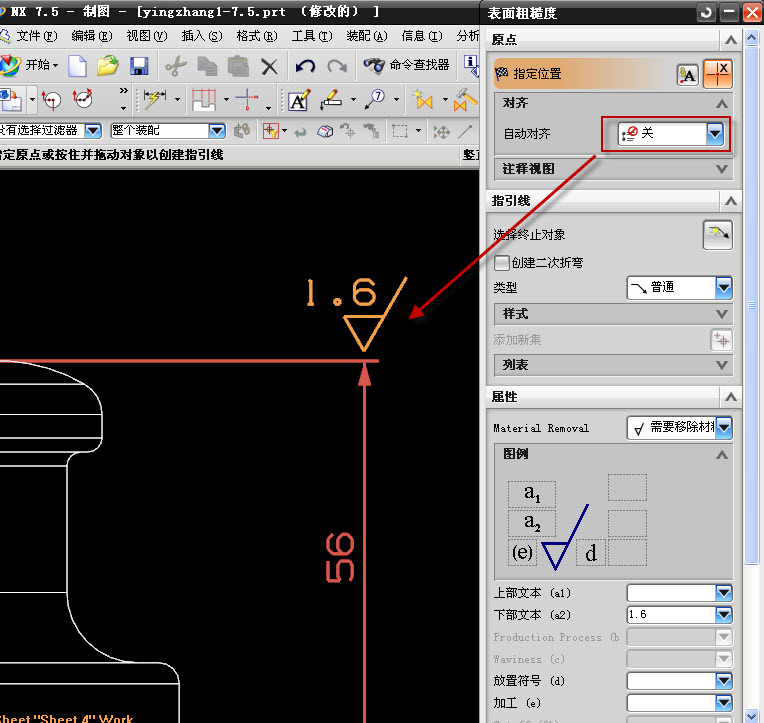Click the upper text (a1) input field
The width and height of the screenshot is (764, 723).
pos(671,593)
